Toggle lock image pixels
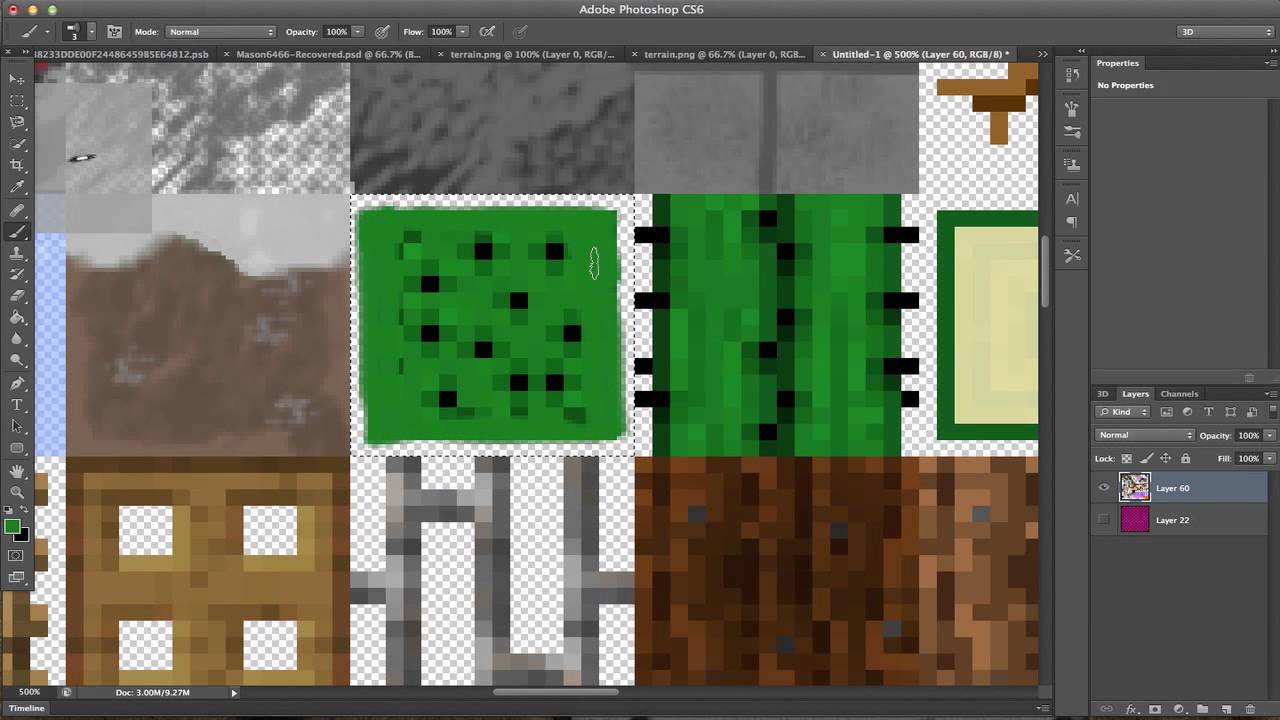Image resolution: width=1280 pixels, height=720 pixels. (x=1146, y=458)
